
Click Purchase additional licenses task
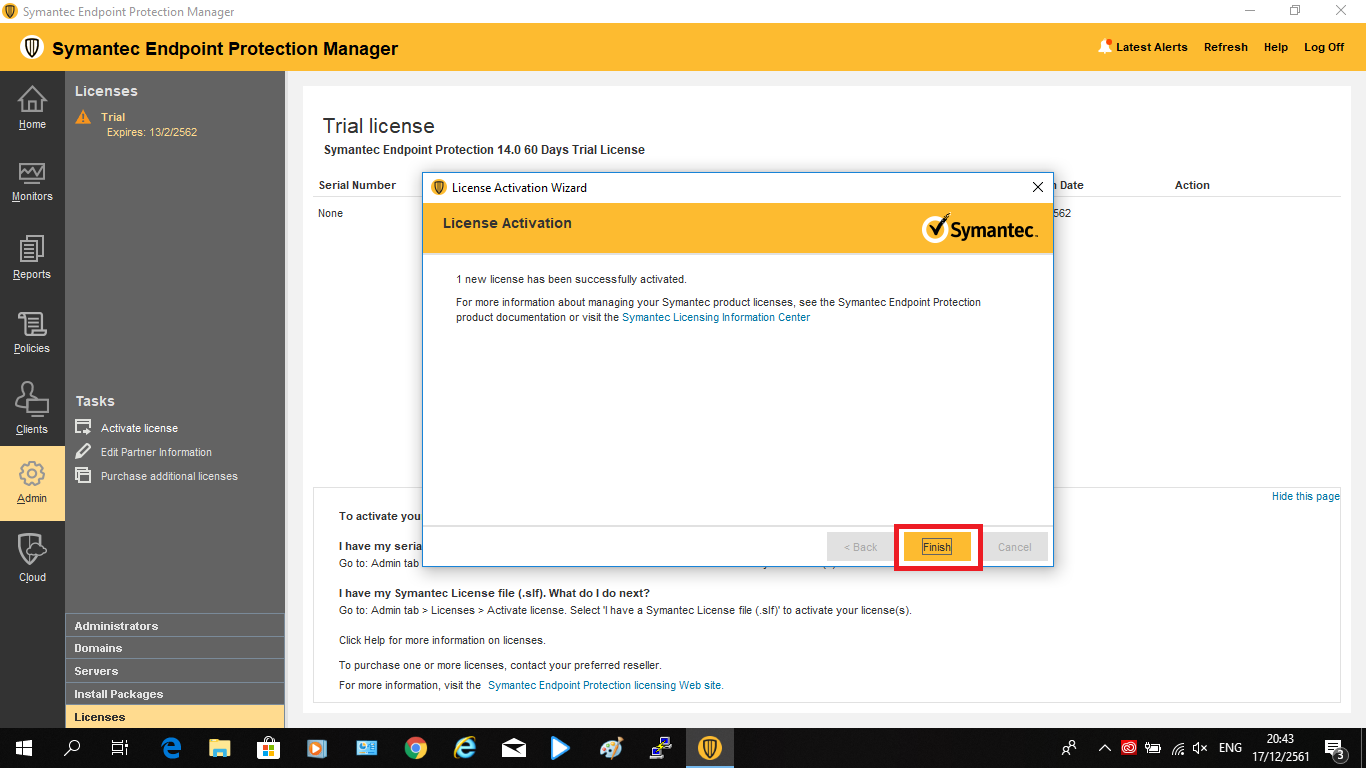pos(169,476)
